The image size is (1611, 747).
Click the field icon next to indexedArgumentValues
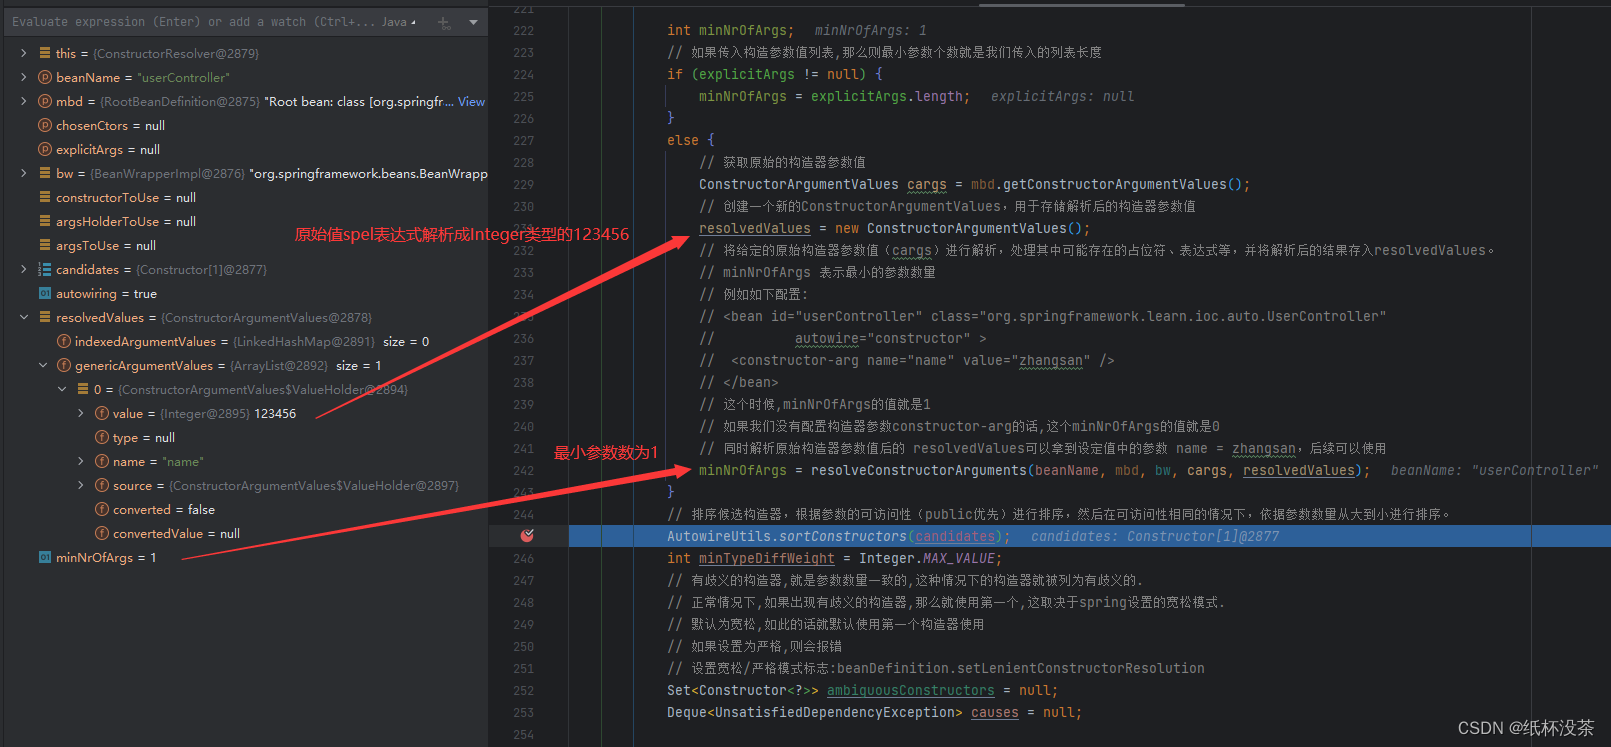pyautogui.click(x=64, y=341)
